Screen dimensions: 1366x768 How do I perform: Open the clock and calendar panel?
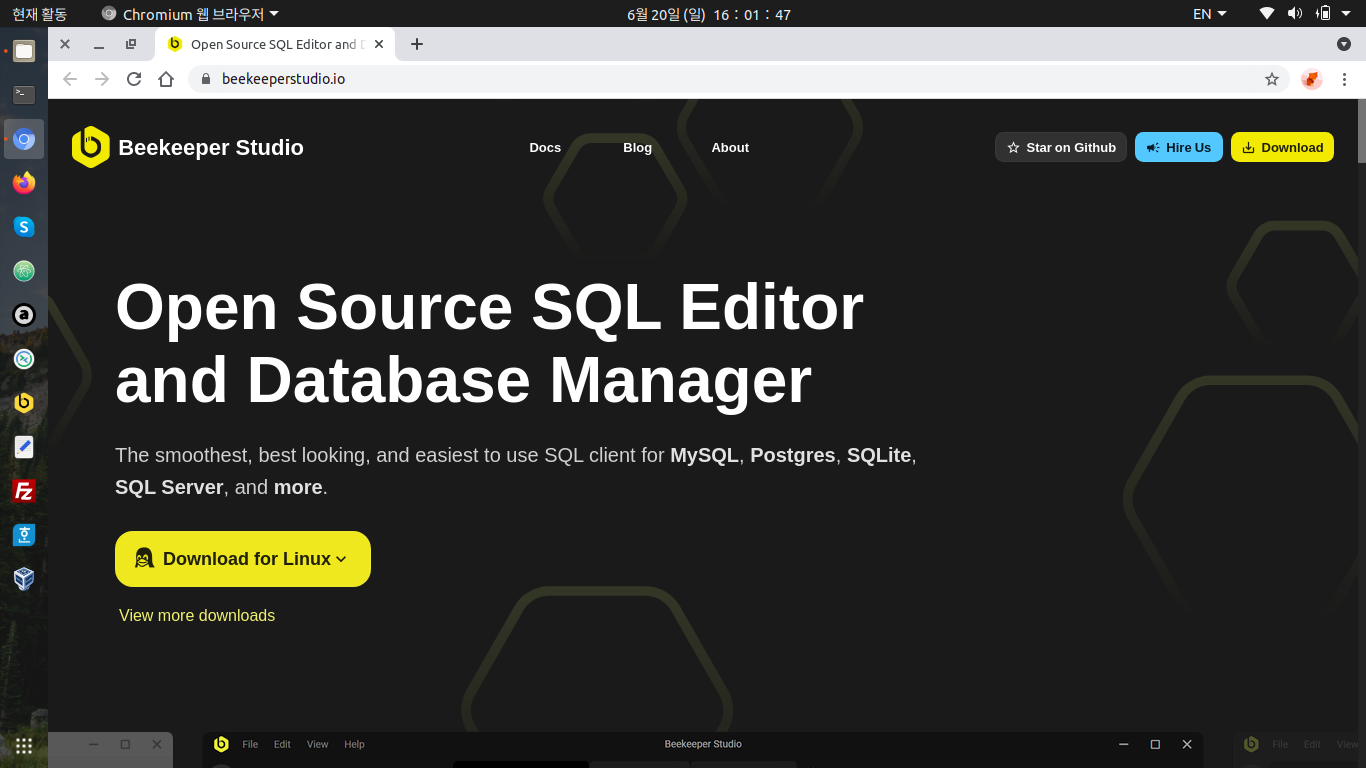pyautogui.click(x=709, y=14)
